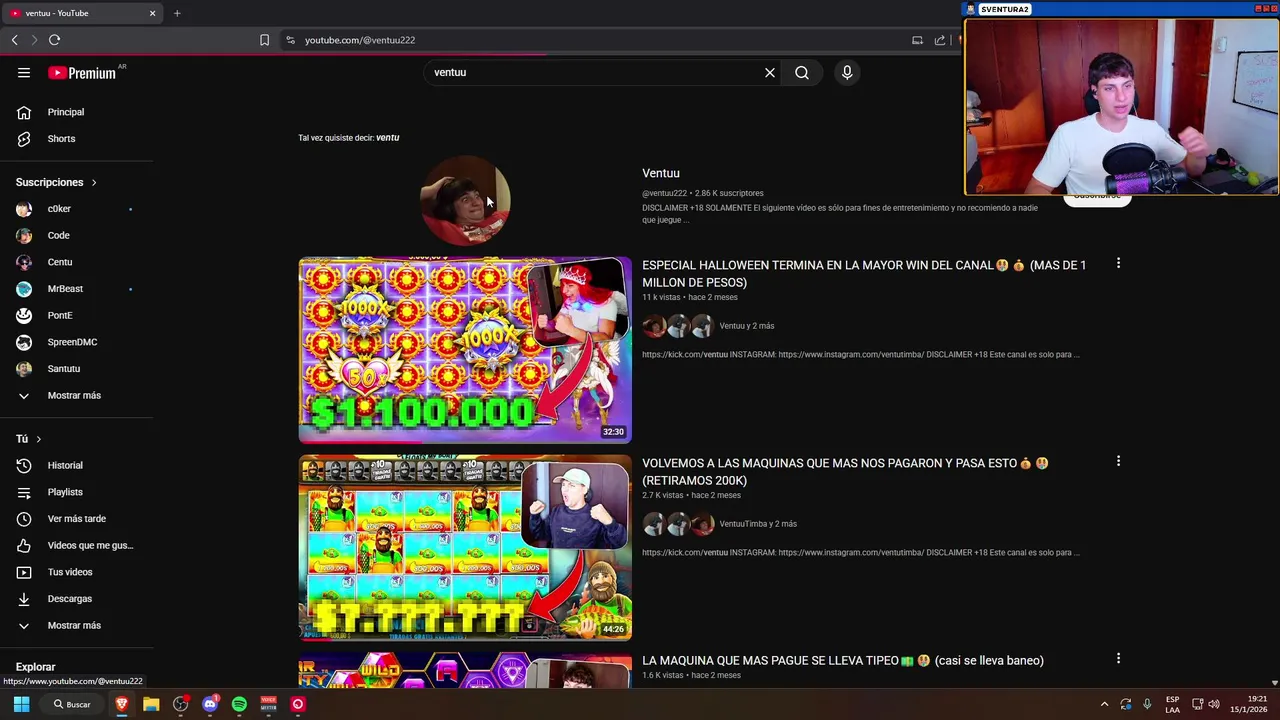
Task: Open Windows taskbar search Buscar
Action: coord(72,704)
